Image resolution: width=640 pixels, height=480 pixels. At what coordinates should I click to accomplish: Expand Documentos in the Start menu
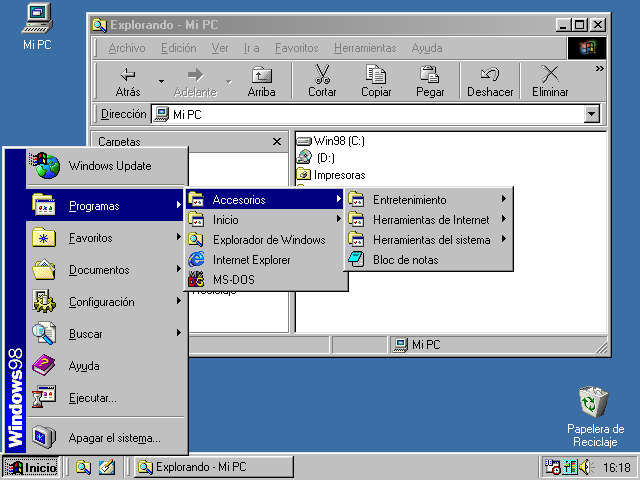click(107, 270)
